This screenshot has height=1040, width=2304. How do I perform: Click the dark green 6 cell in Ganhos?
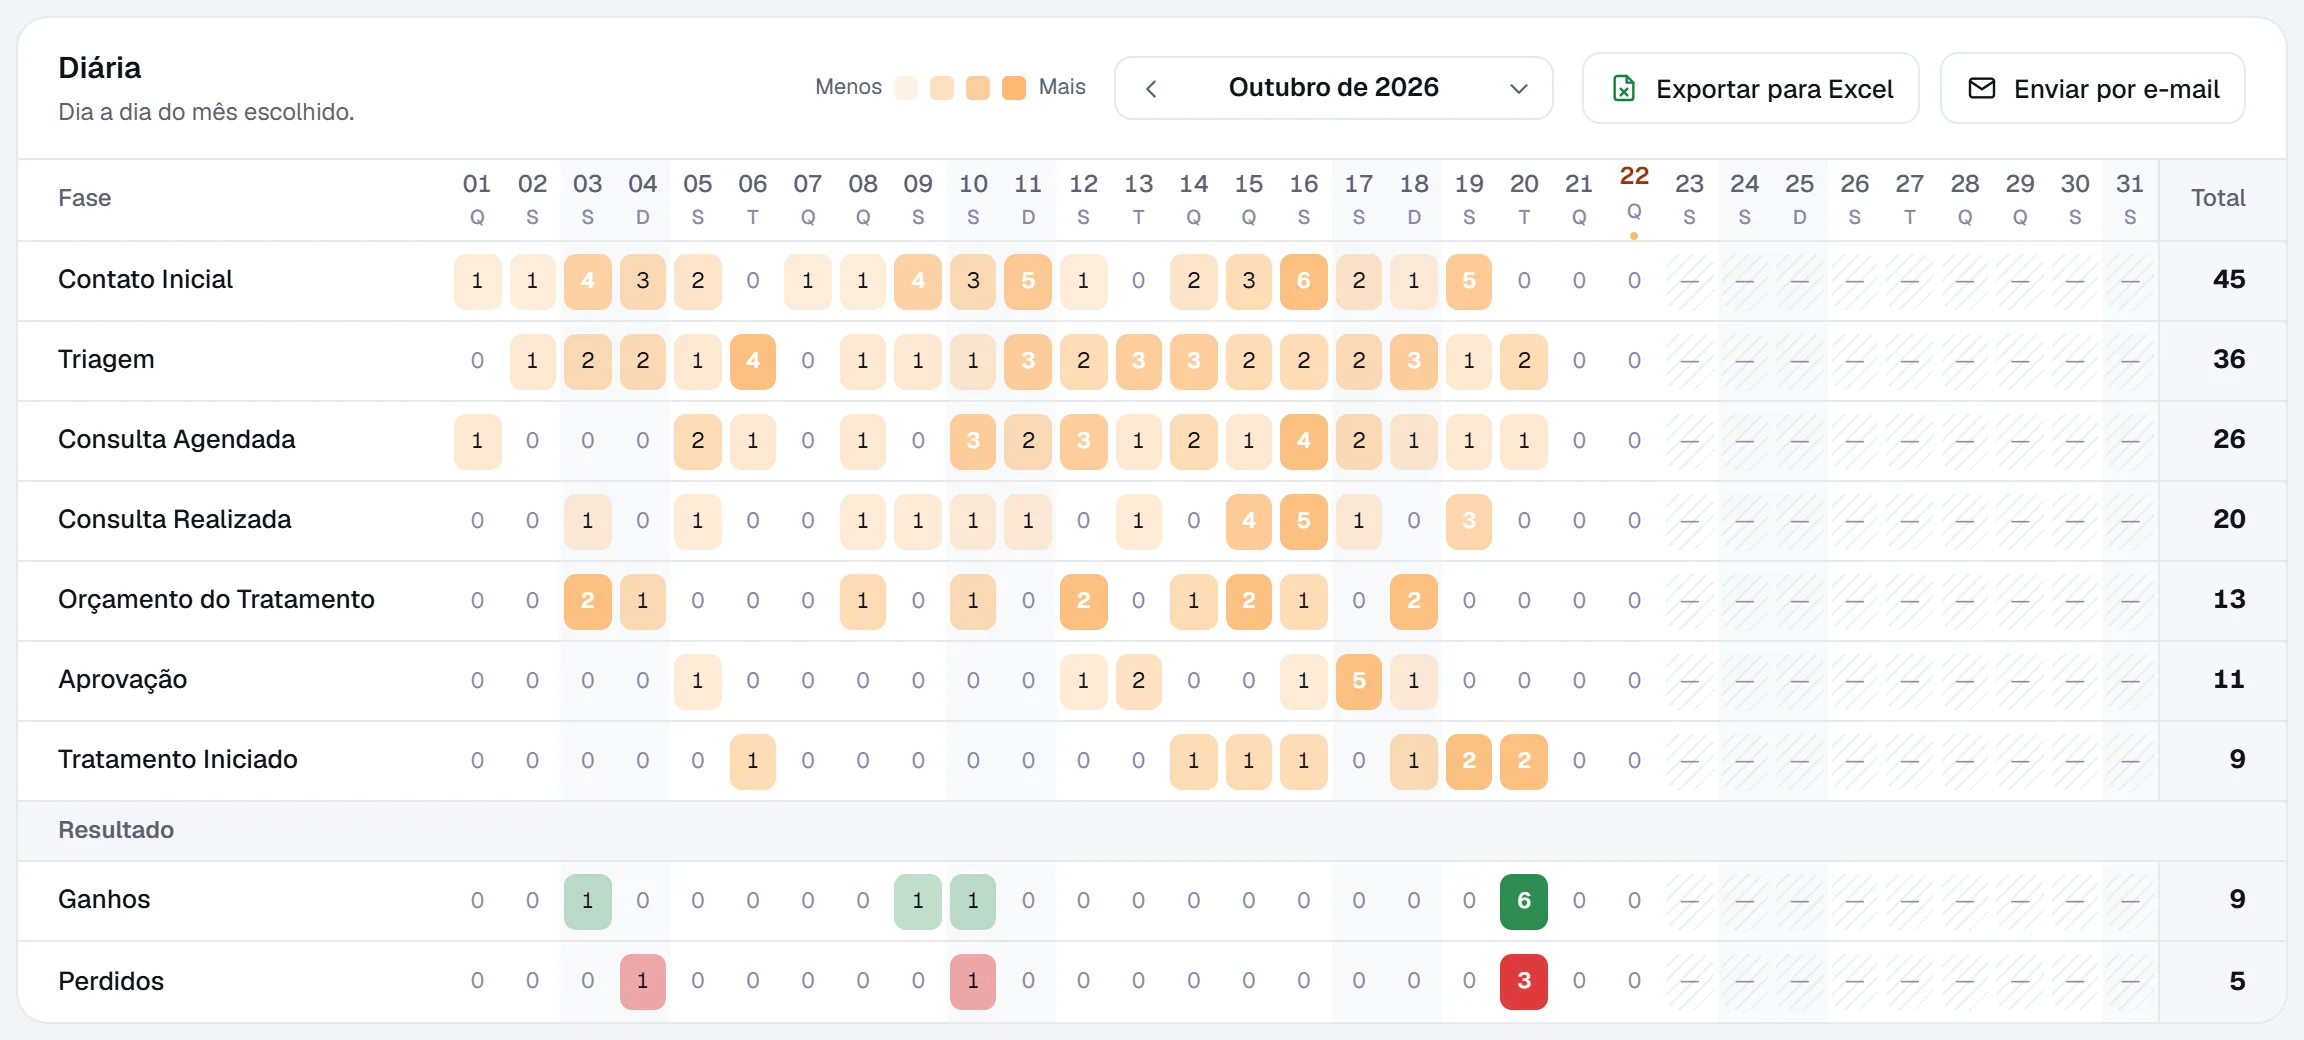tap(1524, 901)
